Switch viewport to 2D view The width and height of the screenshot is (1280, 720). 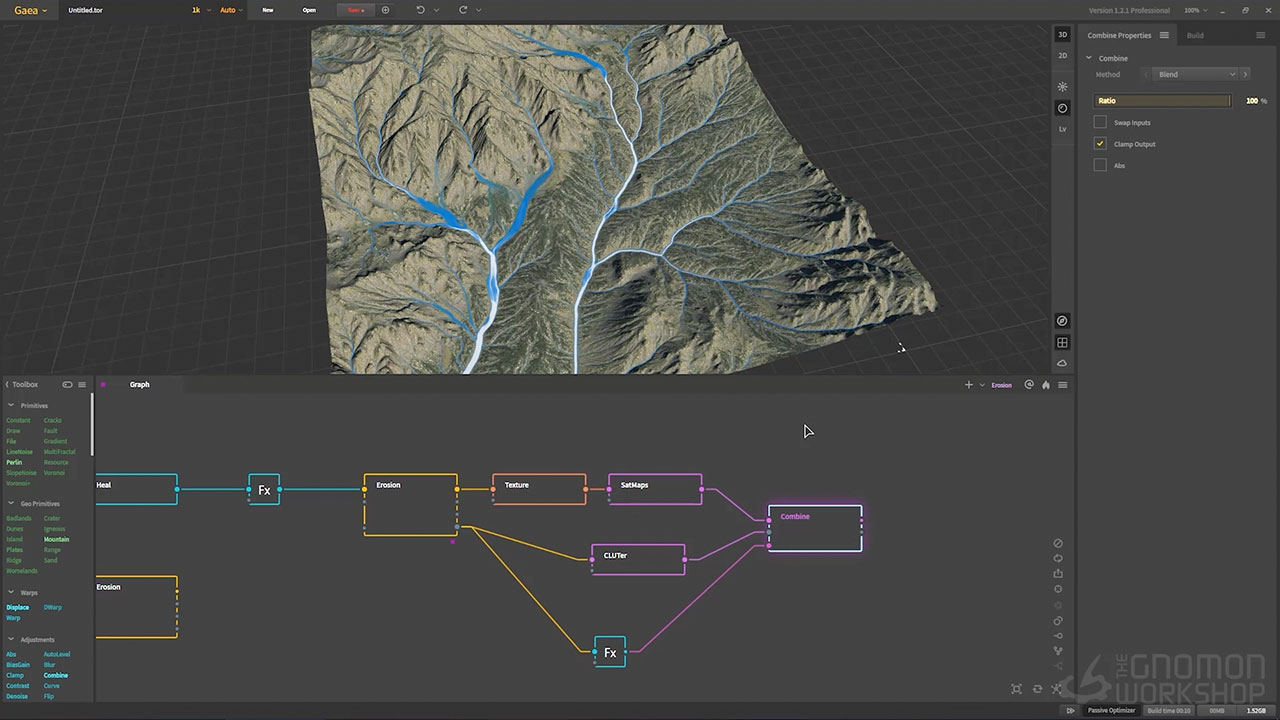[1062, 55]
